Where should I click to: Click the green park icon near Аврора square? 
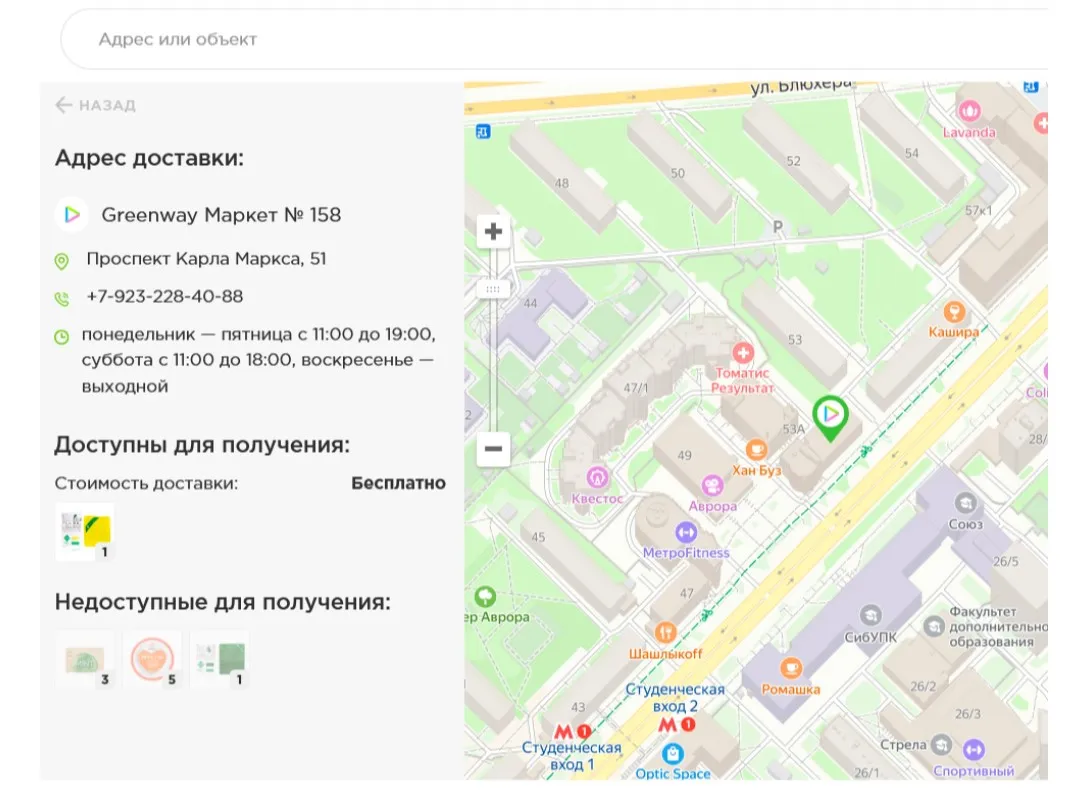click(x=485, y=596)
